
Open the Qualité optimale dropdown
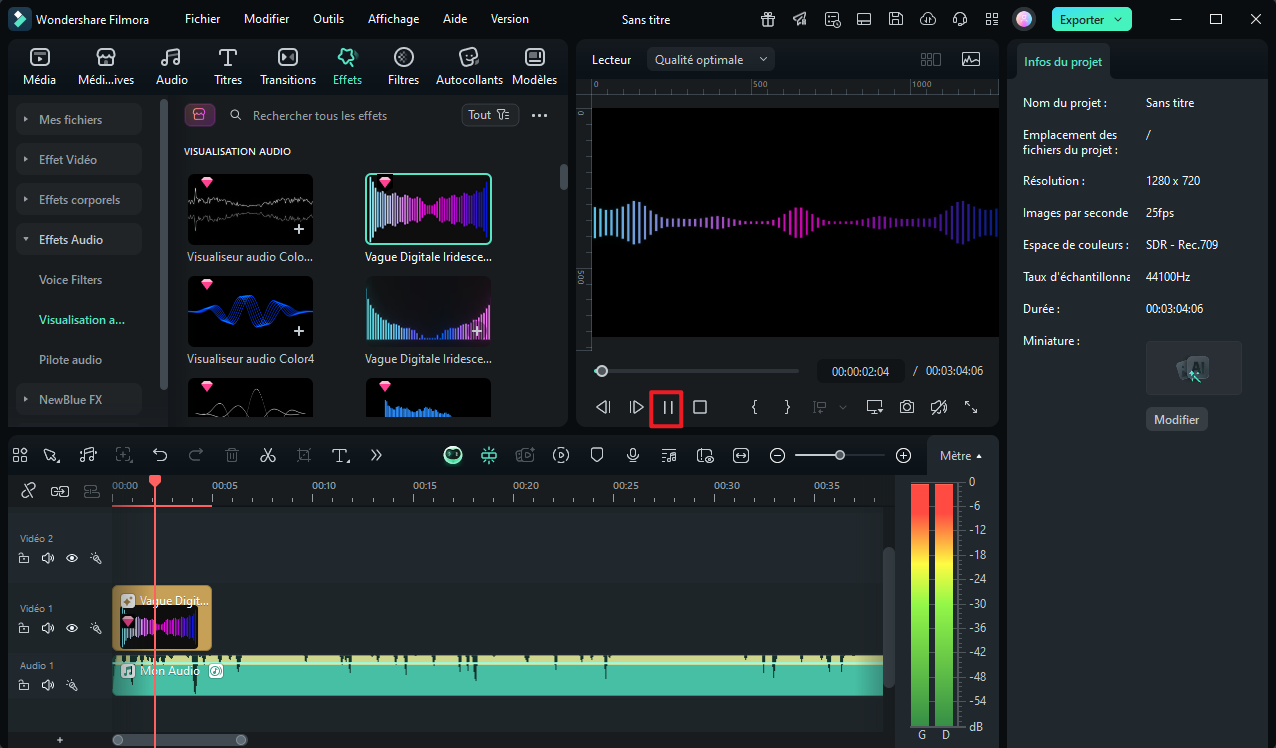coord(711,60)
